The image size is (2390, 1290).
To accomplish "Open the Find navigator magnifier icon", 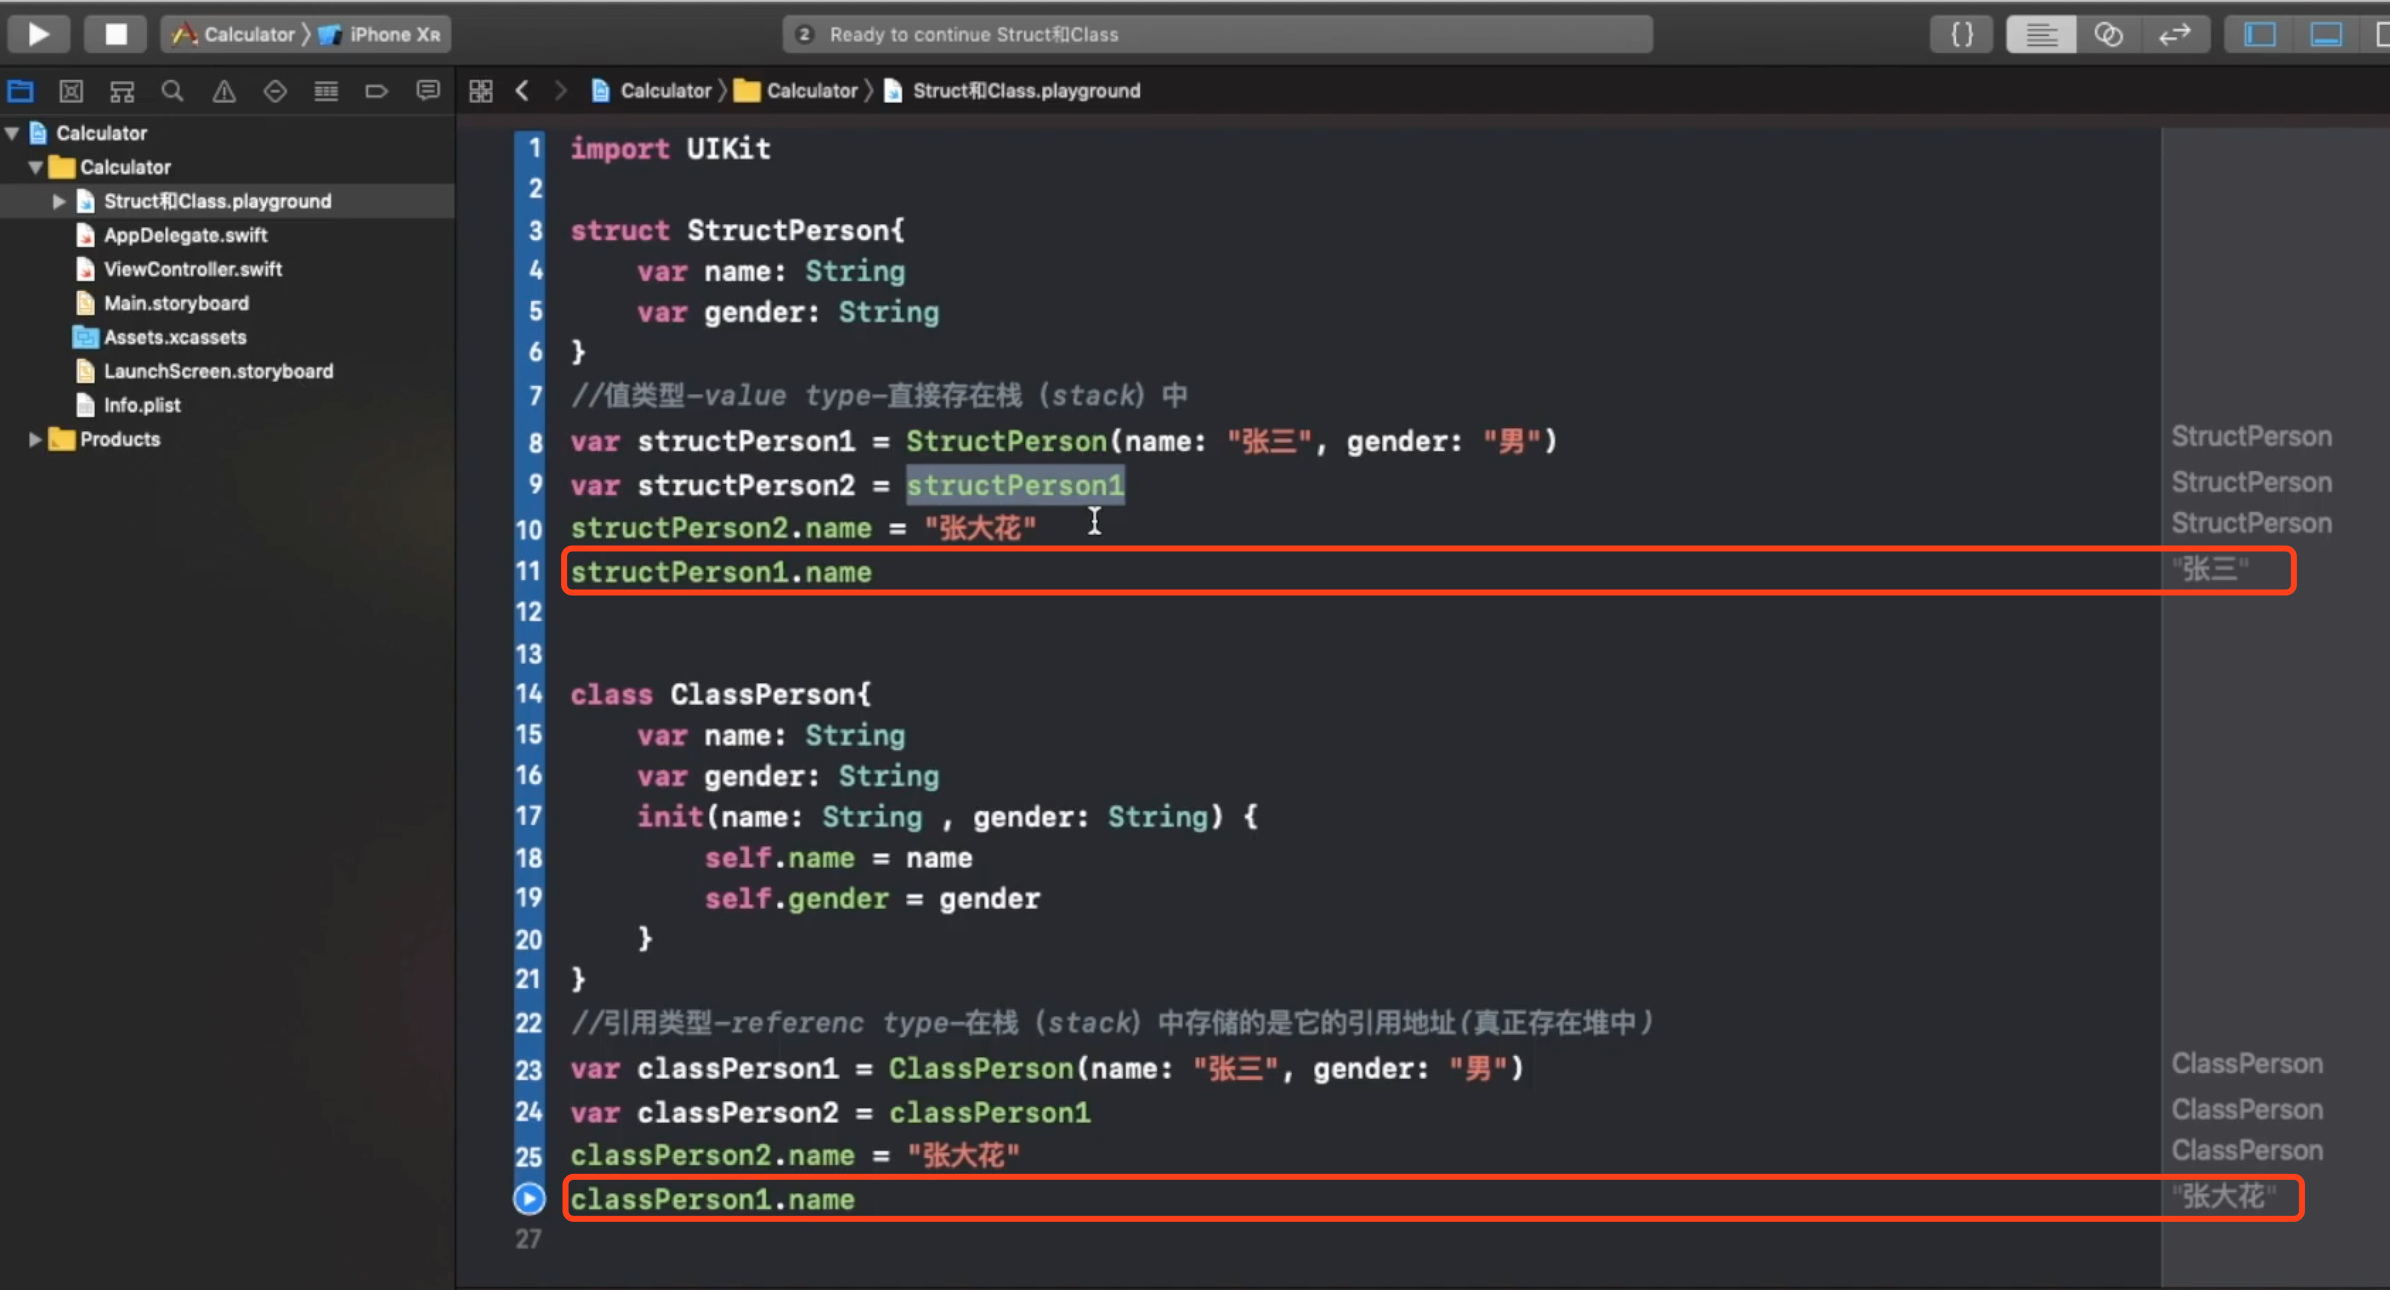I will (x=173, y=92).
